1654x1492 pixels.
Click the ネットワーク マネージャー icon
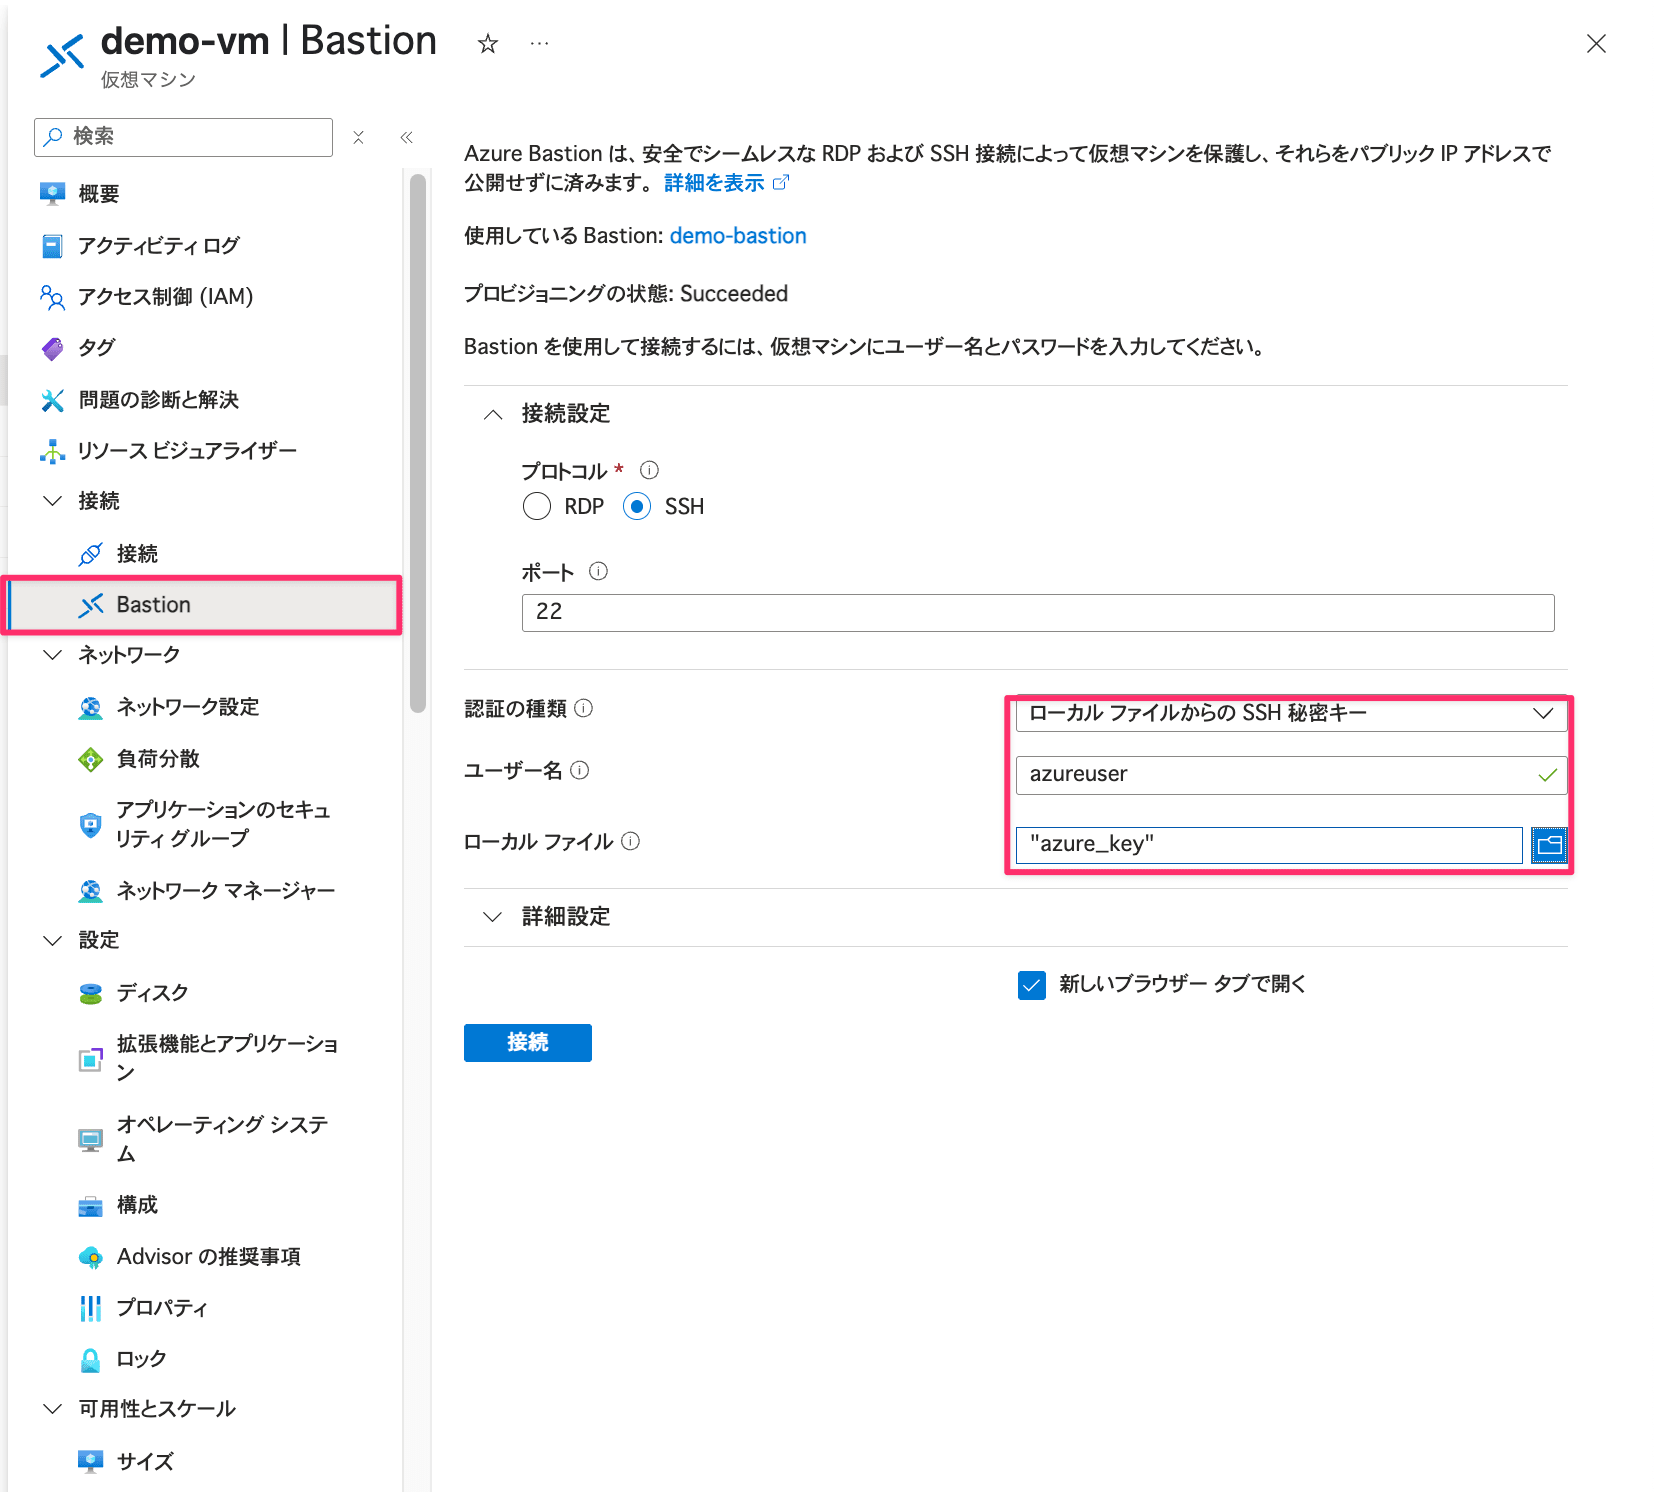(x=91, y=891)
